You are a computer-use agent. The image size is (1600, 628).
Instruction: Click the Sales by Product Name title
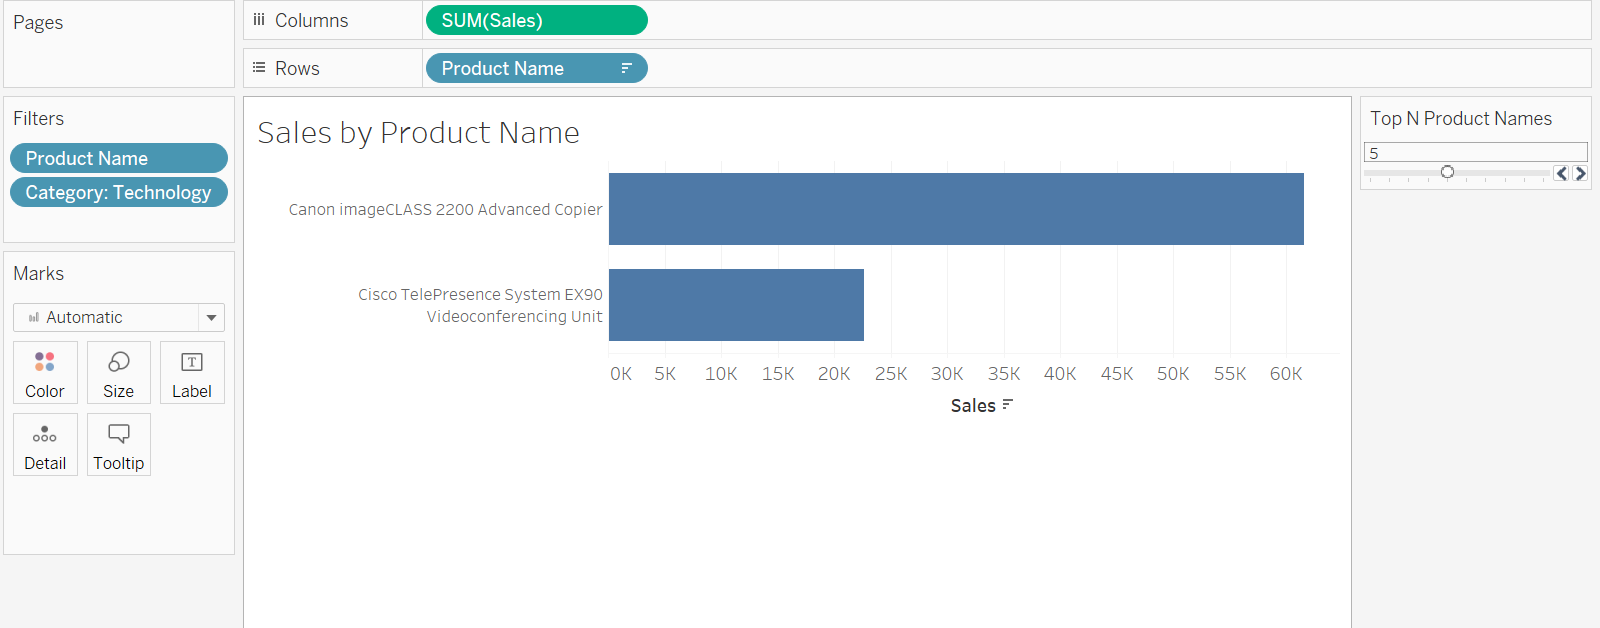tap(418, 133)
